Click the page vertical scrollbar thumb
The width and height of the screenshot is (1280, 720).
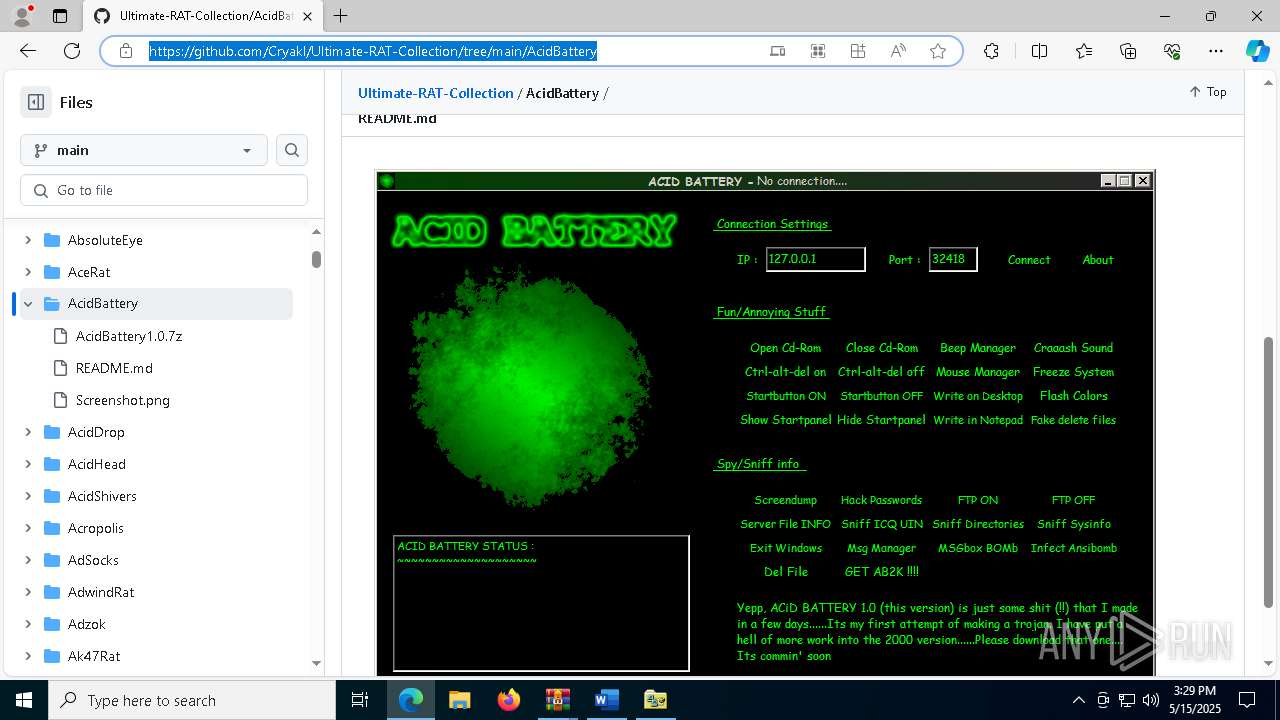pos(1269,473)
